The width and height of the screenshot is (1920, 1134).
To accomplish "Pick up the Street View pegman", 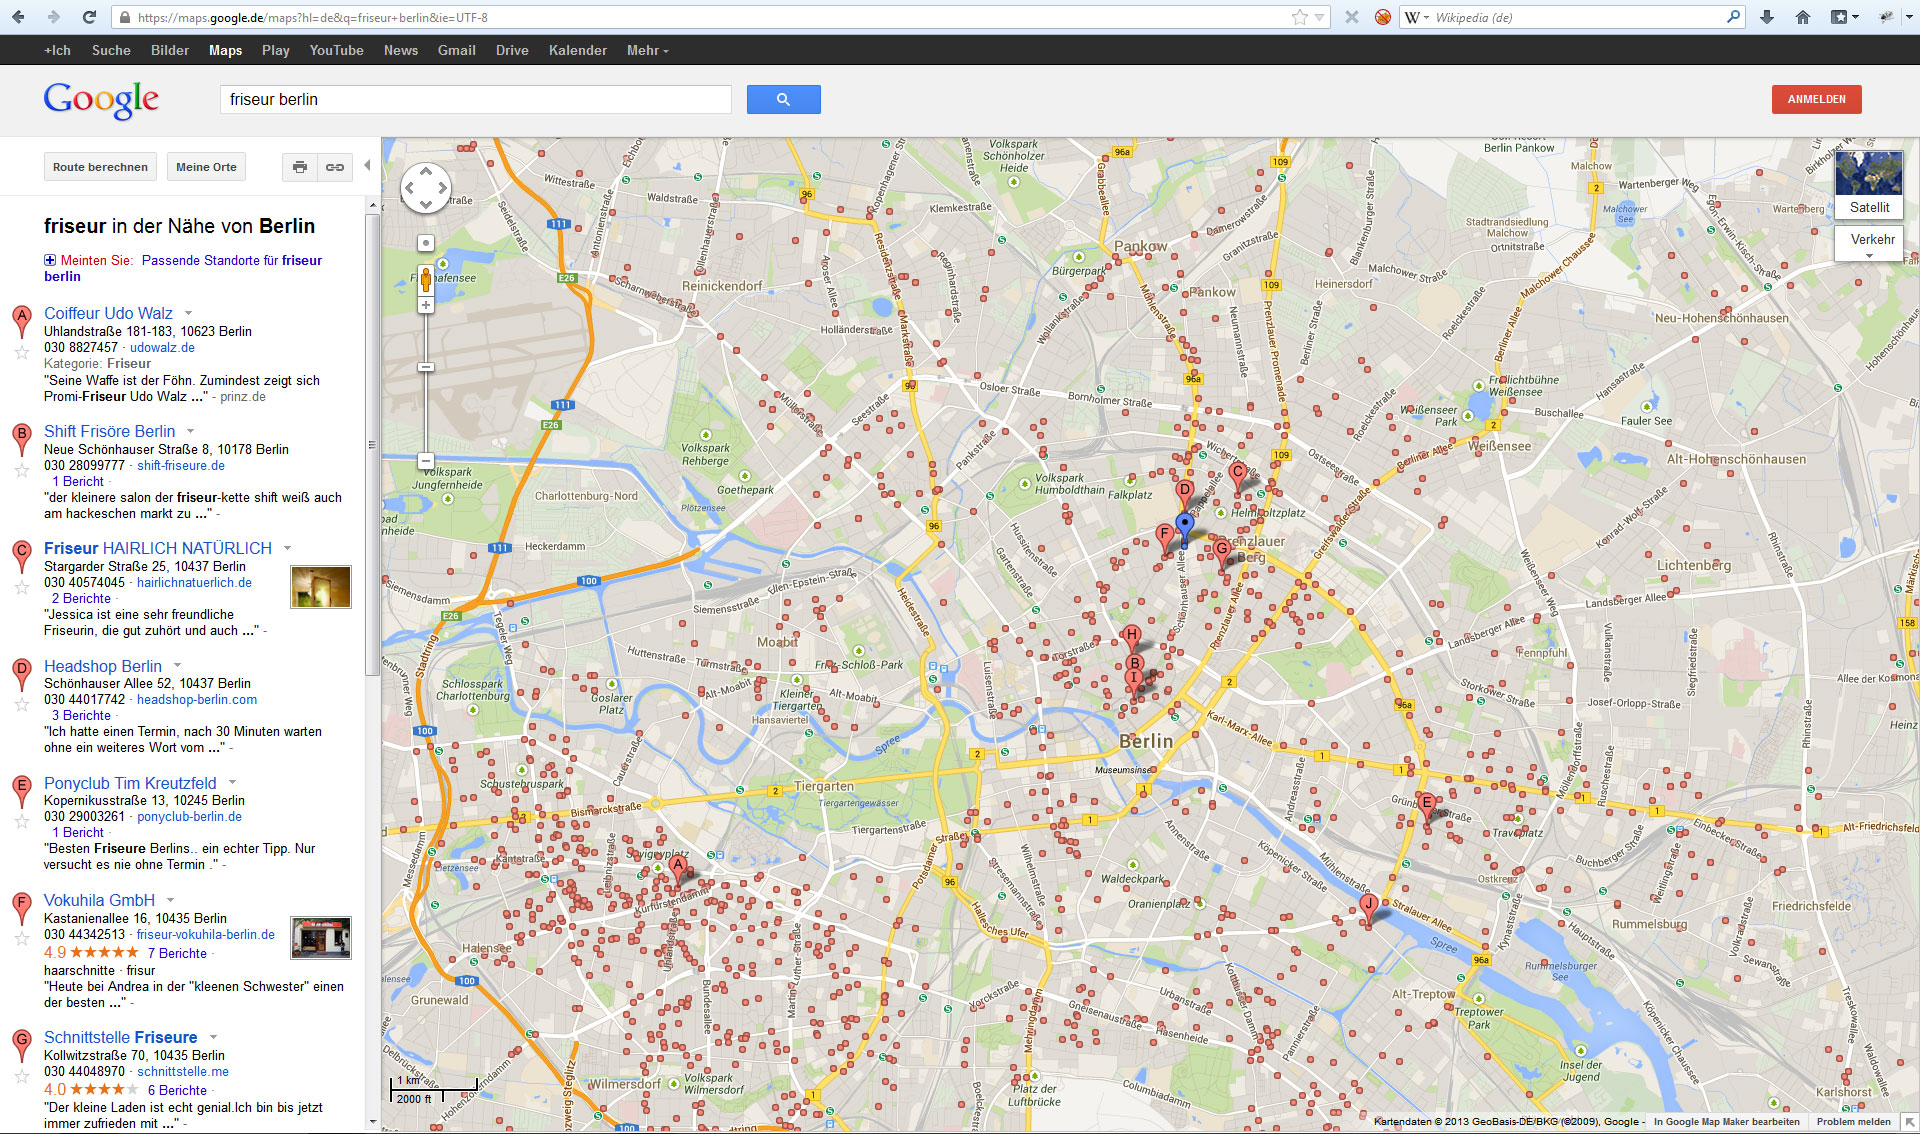I will tap(425, 279).
